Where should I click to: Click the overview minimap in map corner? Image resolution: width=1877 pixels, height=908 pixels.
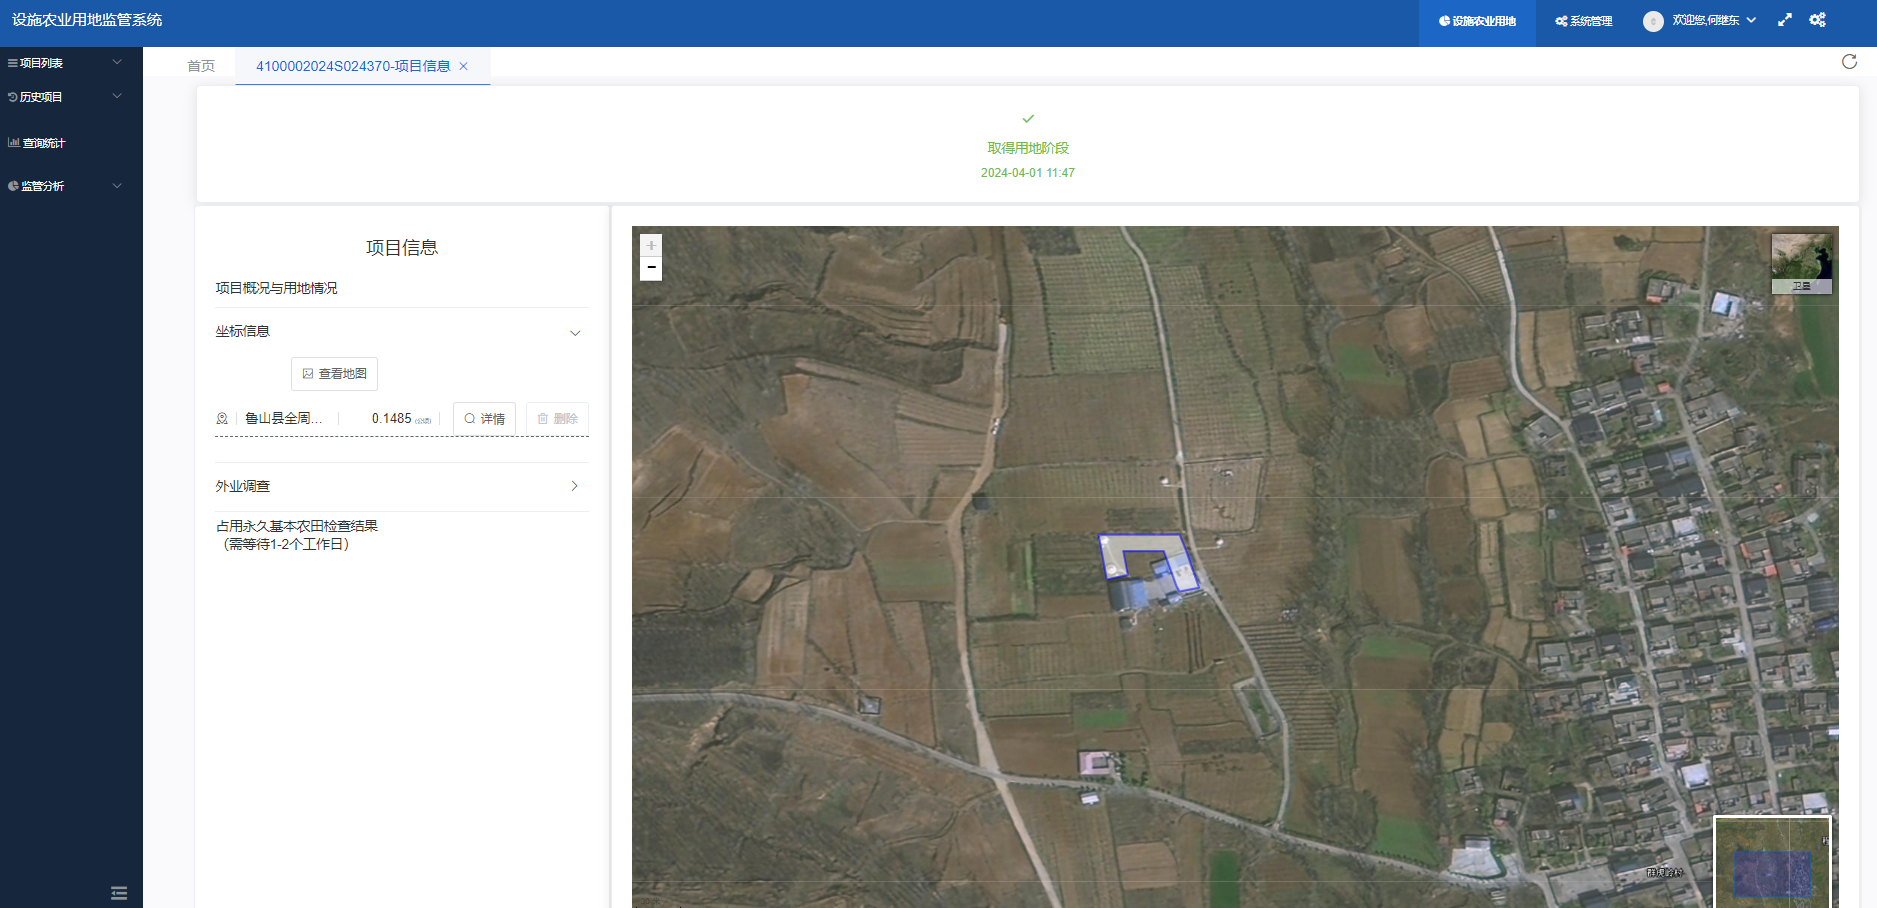[1772, 863]
